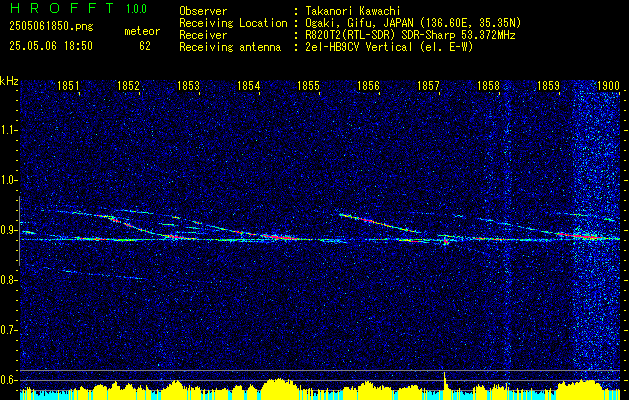Click the version number 1.0.0
629x400 pixels.
coord(136,8)
